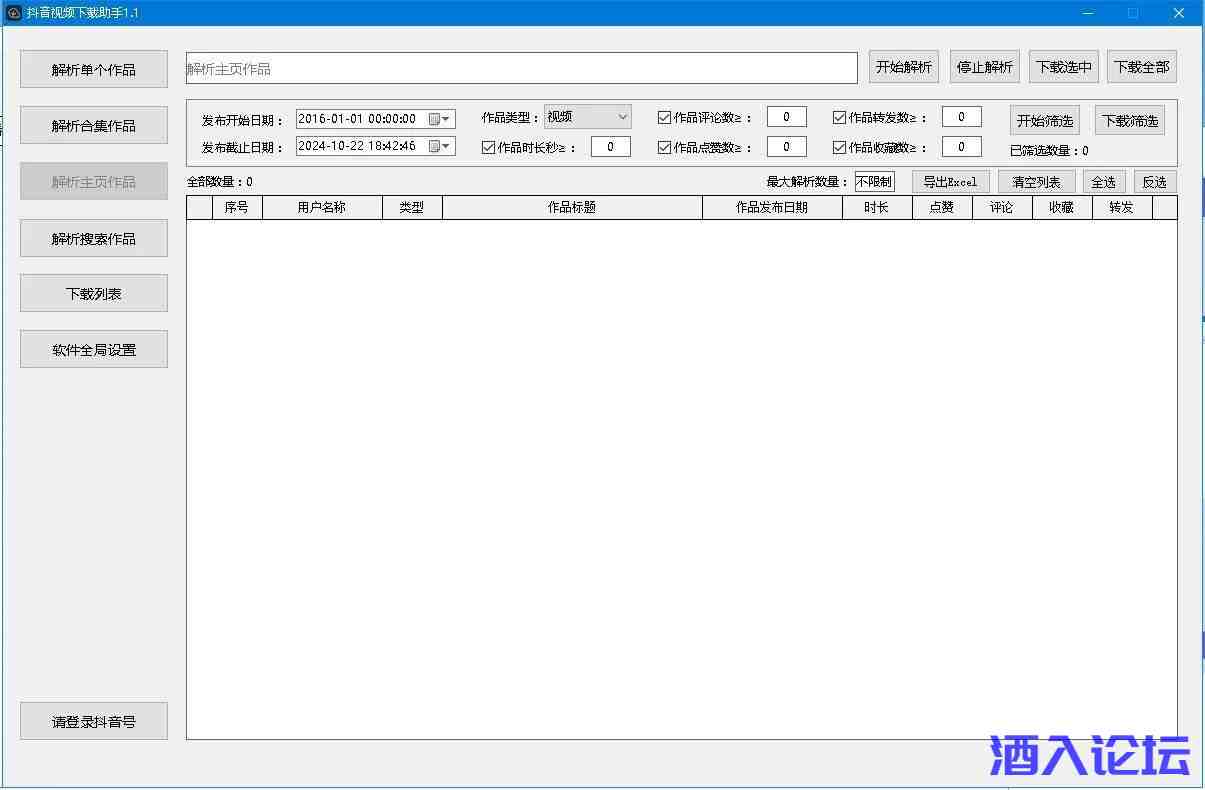Switch to 解析单个作品 tab
The width and height of the screenshot is (1205, 790).
(94, 70)
